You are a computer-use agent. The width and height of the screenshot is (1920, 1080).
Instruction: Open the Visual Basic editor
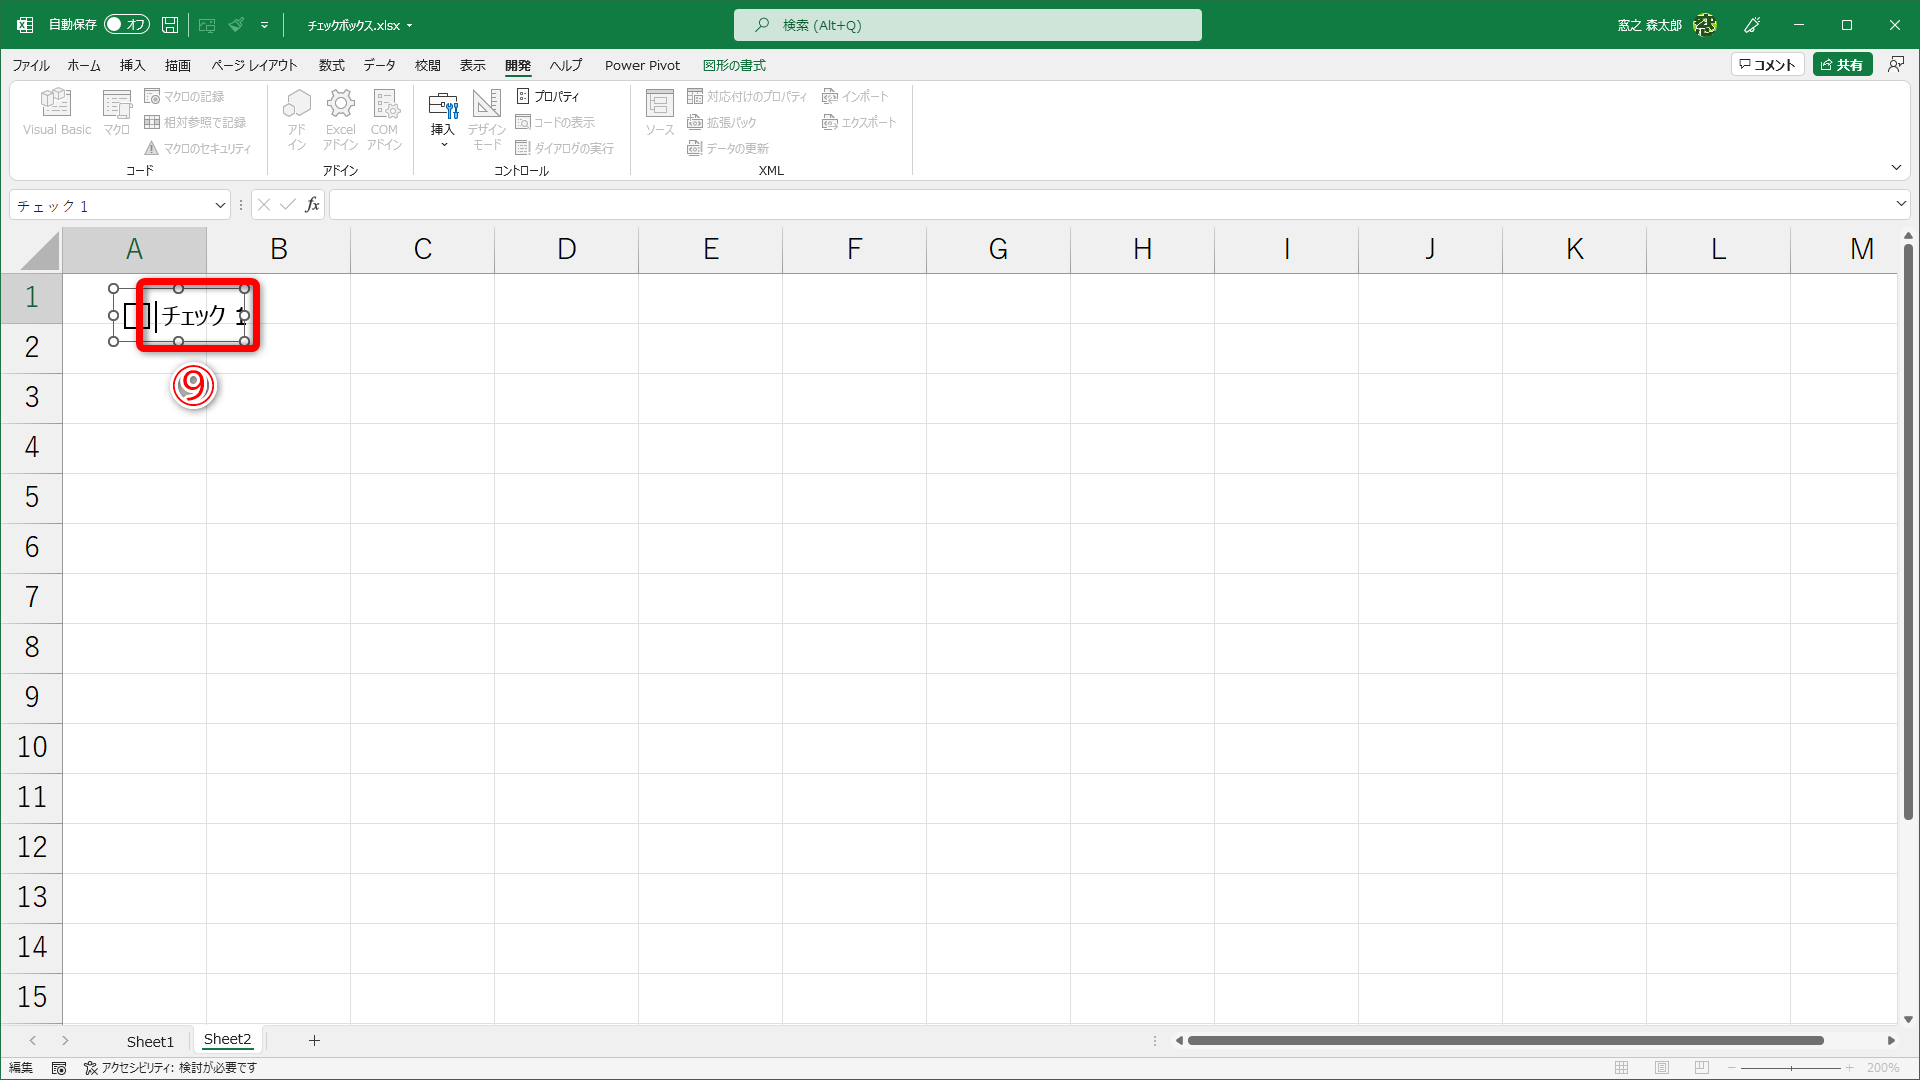coord(56,112)
